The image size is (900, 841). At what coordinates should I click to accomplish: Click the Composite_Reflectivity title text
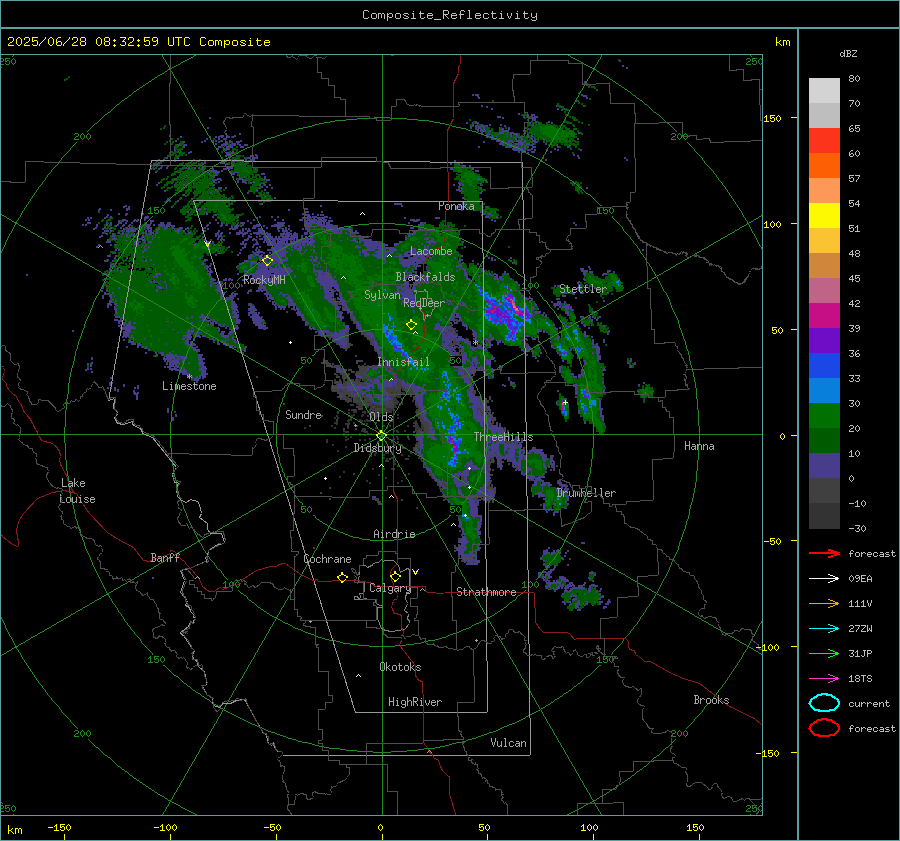pos(449,15)
